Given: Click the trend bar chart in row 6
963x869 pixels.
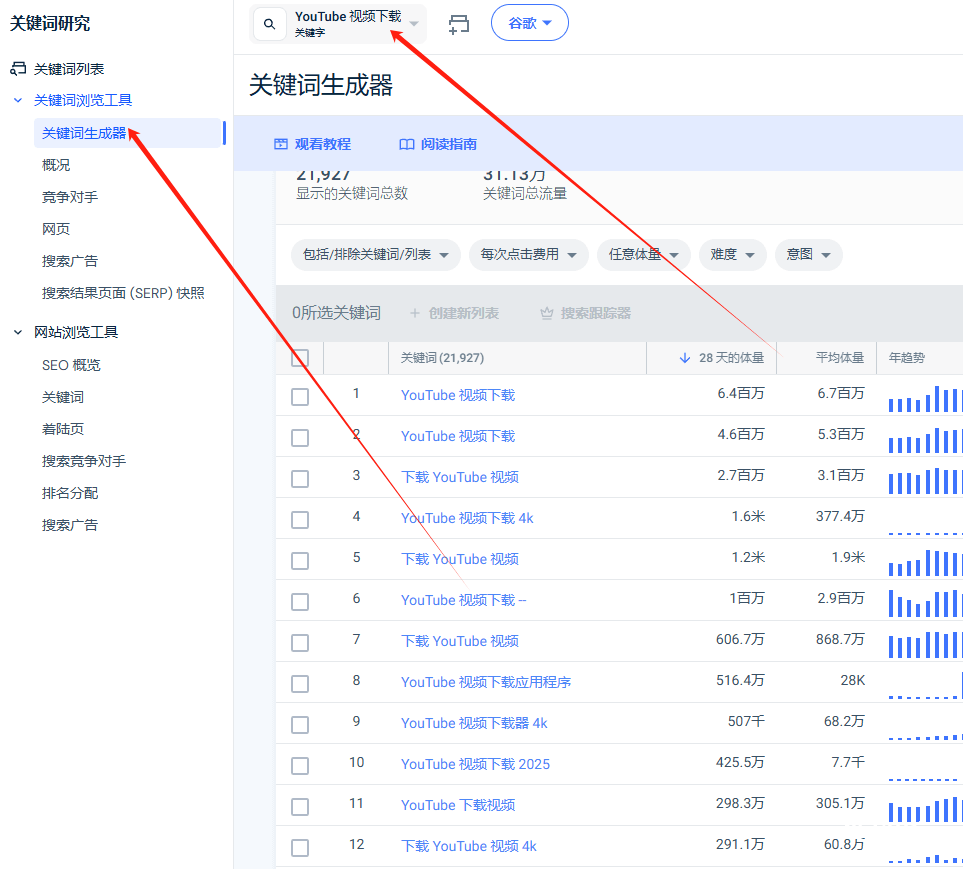Looking at the screenshot, I should pos(924,603).
